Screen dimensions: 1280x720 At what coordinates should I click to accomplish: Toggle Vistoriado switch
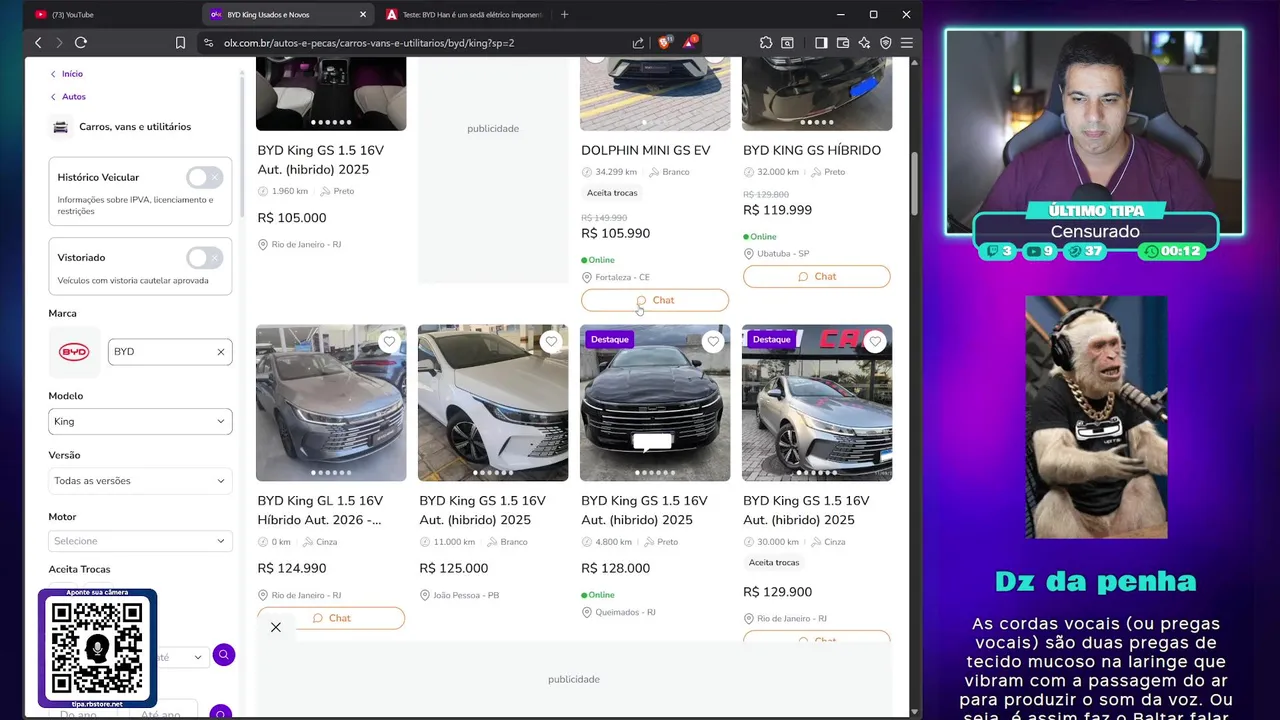(204, 258)
